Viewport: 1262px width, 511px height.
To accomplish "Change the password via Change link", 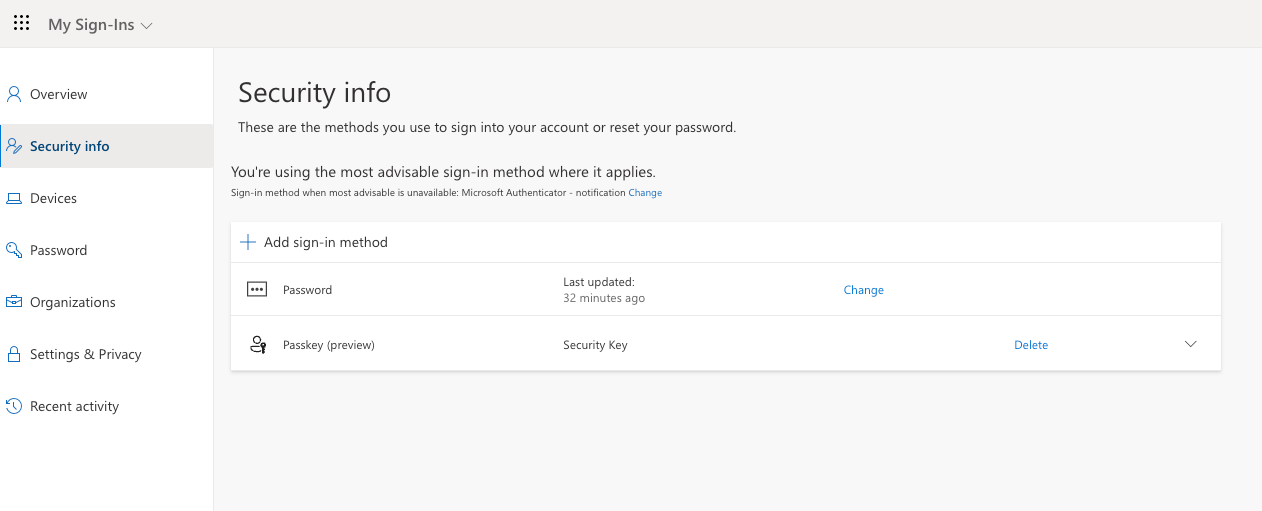I will click(x=863, y=290).
